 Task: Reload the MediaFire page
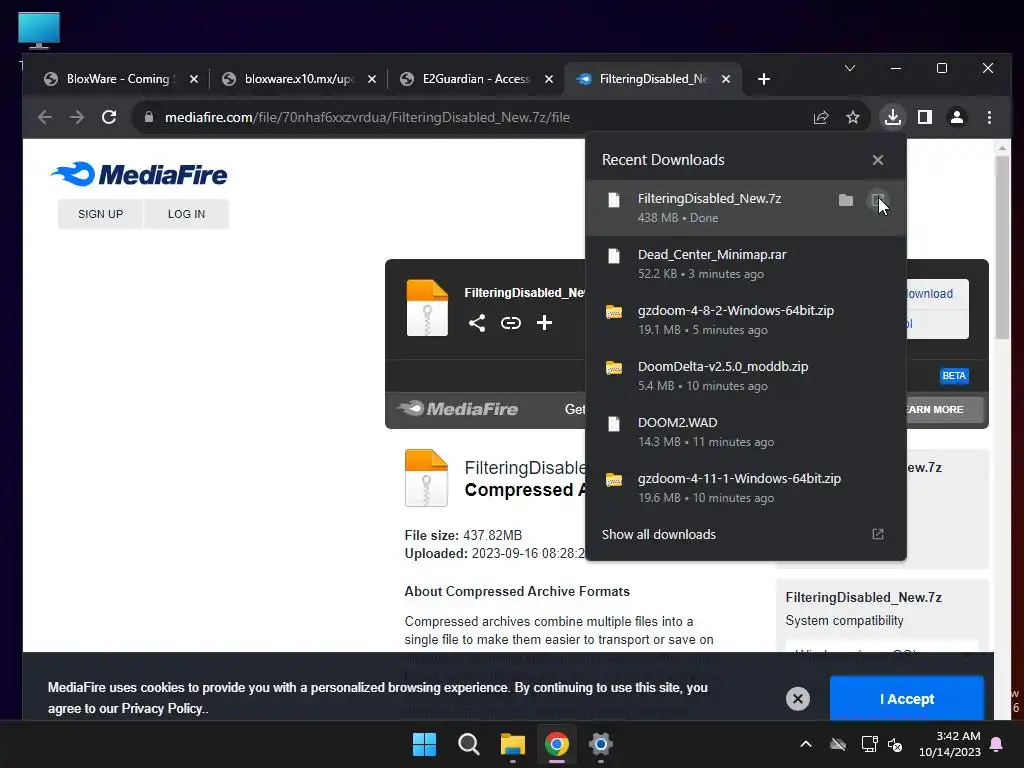tap(109, 118)
